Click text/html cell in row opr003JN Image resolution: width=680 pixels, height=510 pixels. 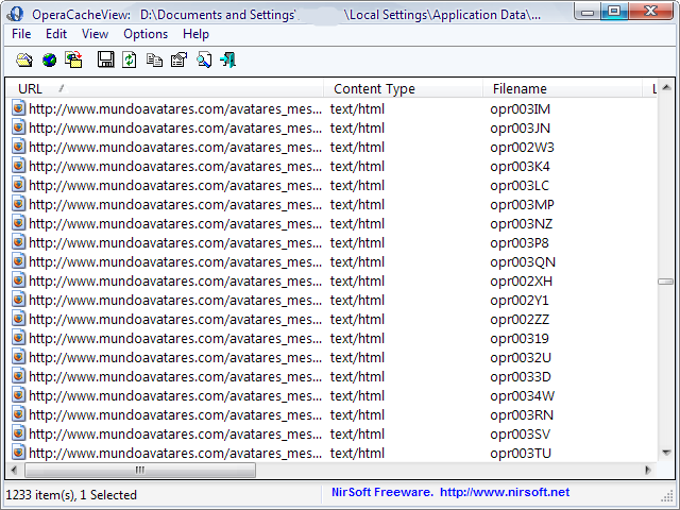point(357,128)
